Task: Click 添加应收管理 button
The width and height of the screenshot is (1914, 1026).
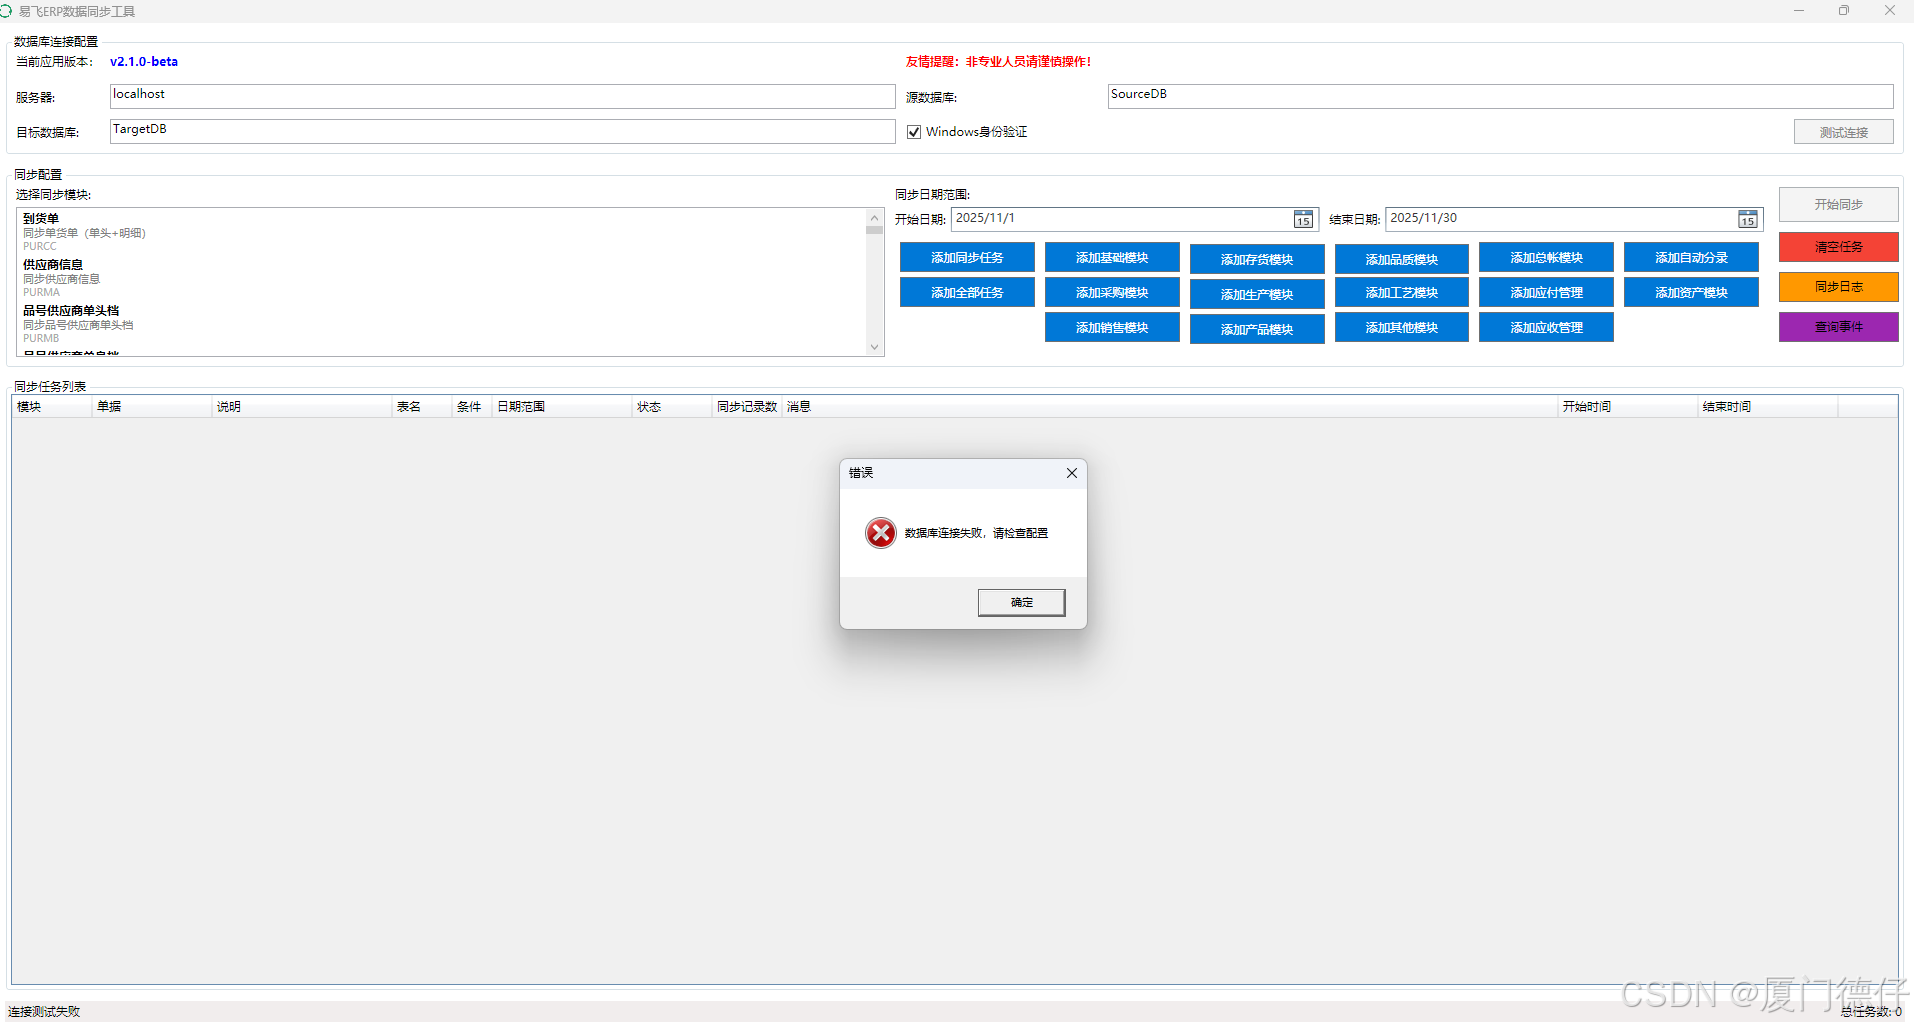Action: pos(1546,328)
